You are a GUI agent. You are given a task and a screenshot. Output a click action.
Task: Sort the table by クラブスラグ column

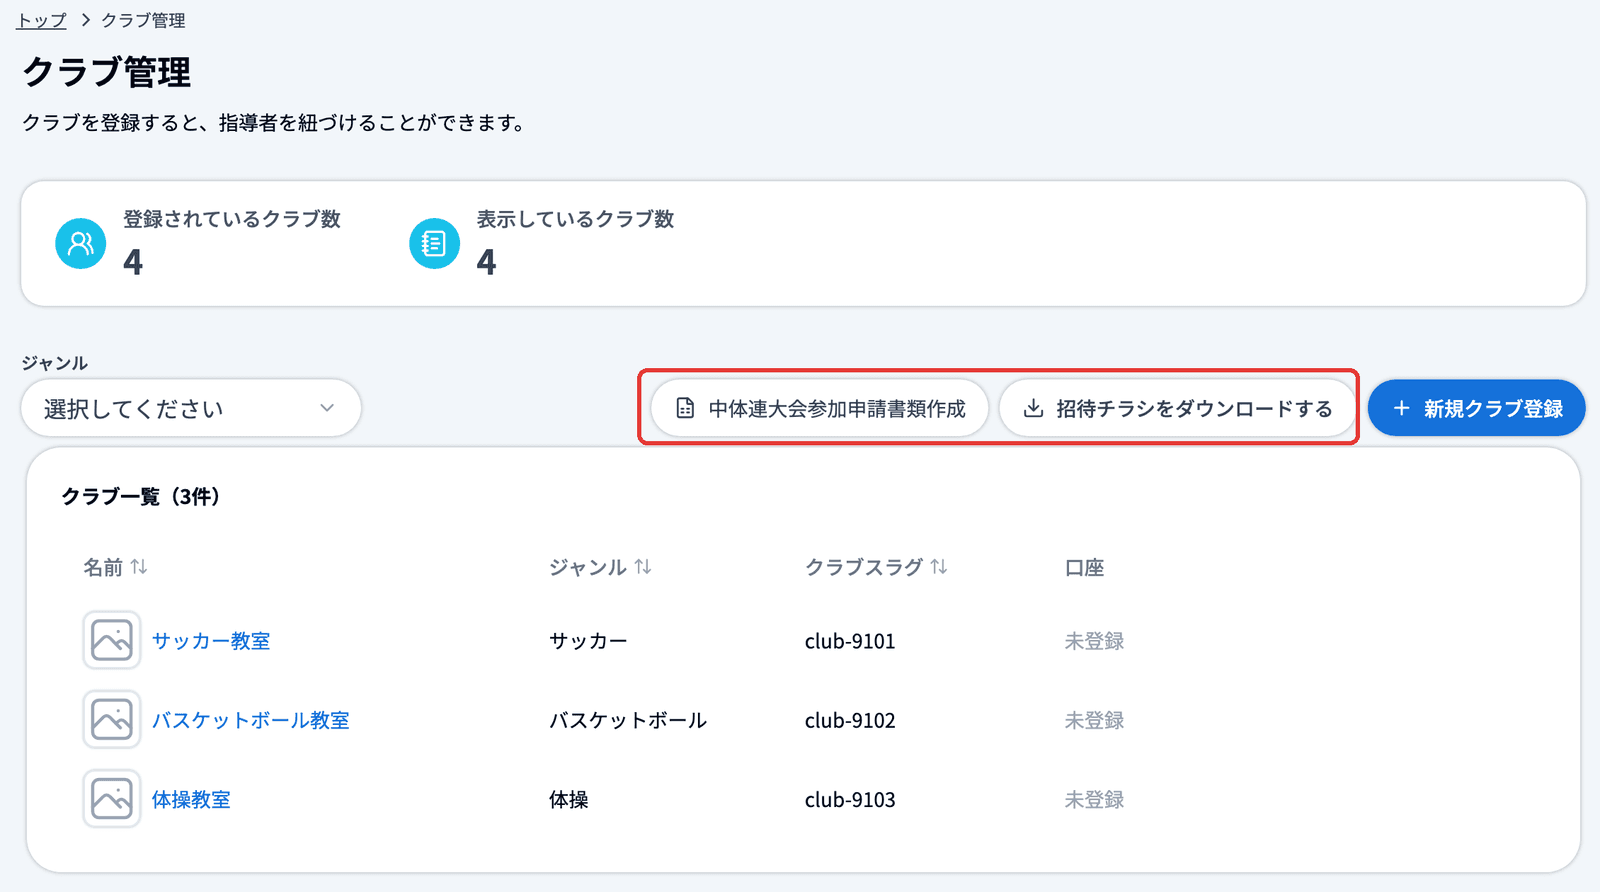pyautogui.click(x=876, y=567)
